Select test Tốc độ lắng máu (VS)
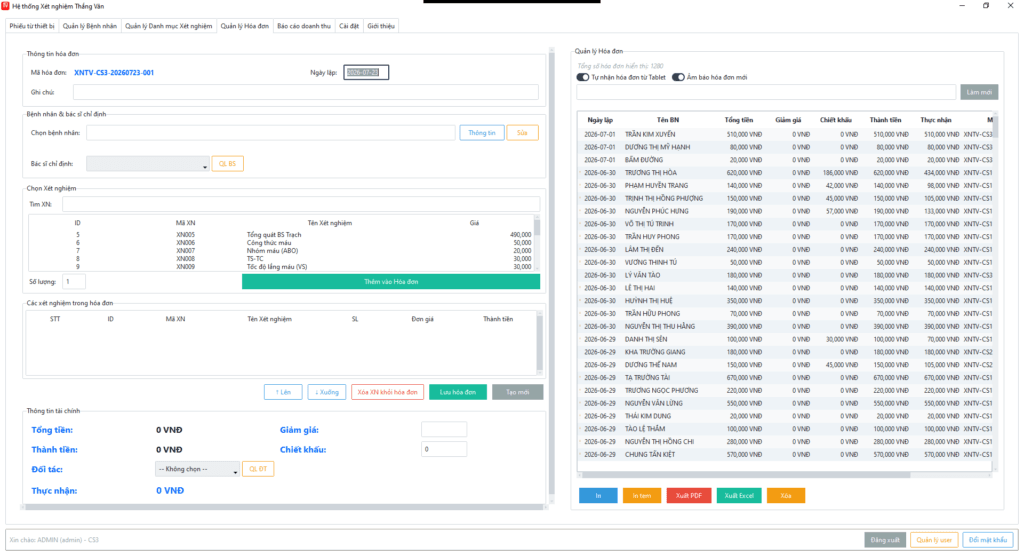Screen dimensions: 1024x555 (282, 266)
